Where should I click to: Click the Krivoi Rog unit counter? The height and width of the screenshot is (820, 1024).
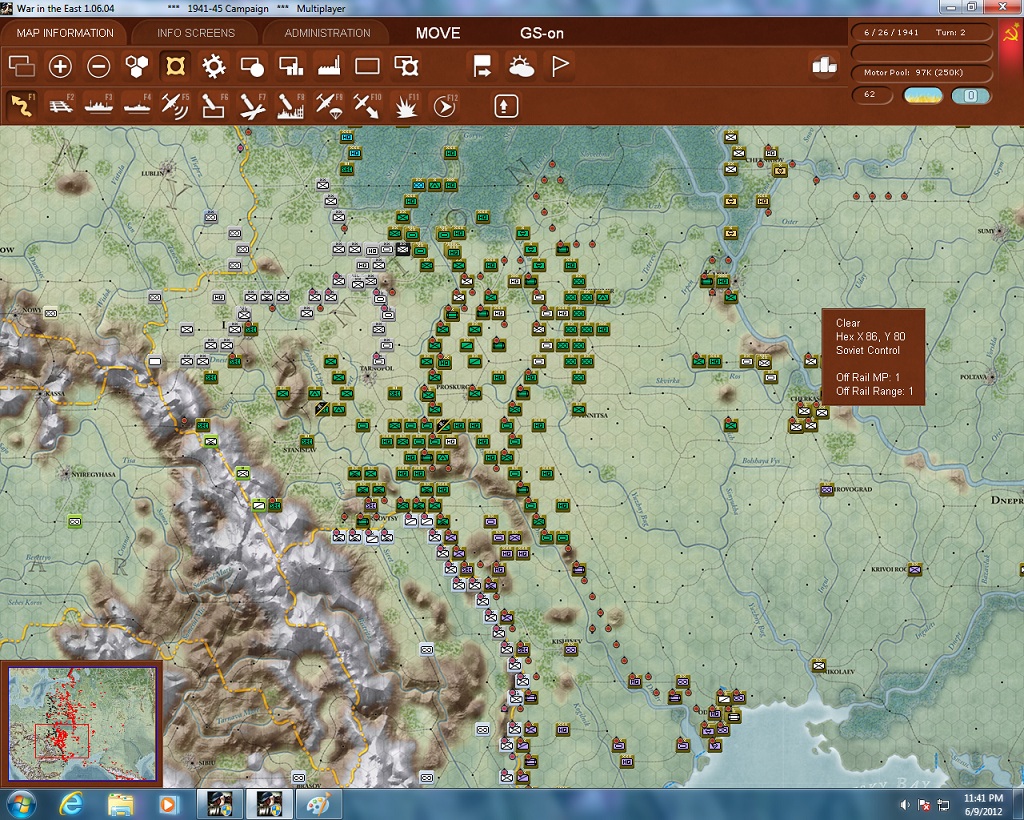[x=916, y=569]
